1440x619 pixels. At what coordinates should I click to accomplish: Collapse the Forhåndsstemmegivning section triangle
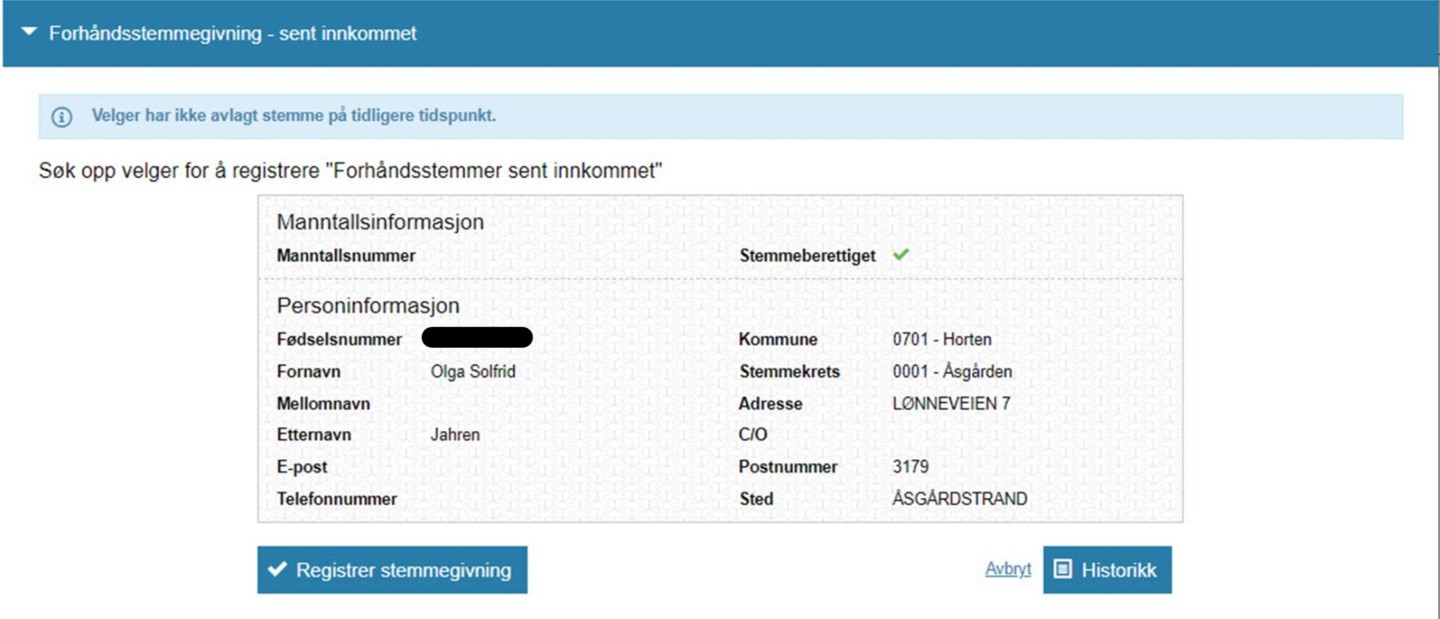click(29, 34)
